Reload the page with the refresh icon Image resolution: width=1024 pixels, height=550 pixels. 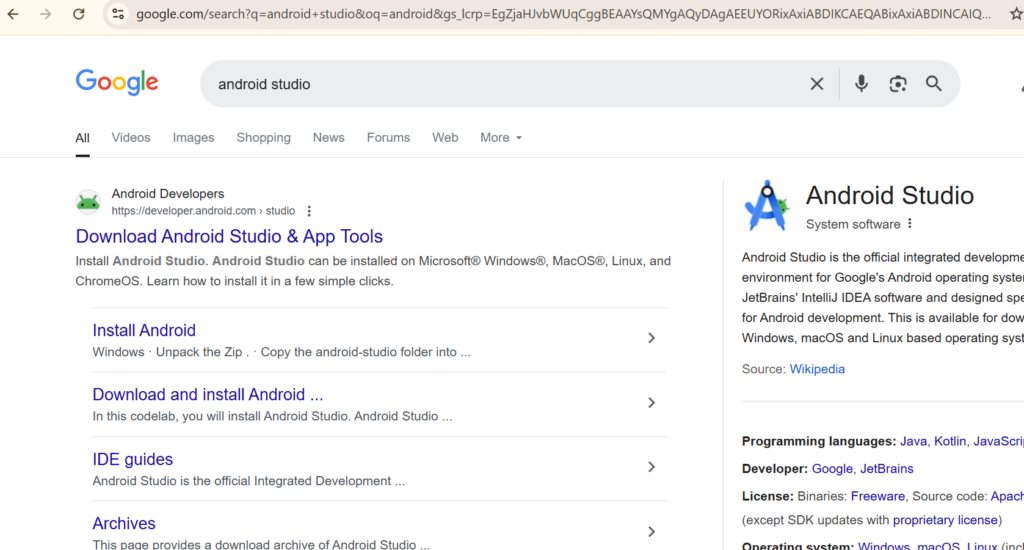coord(78,14)
